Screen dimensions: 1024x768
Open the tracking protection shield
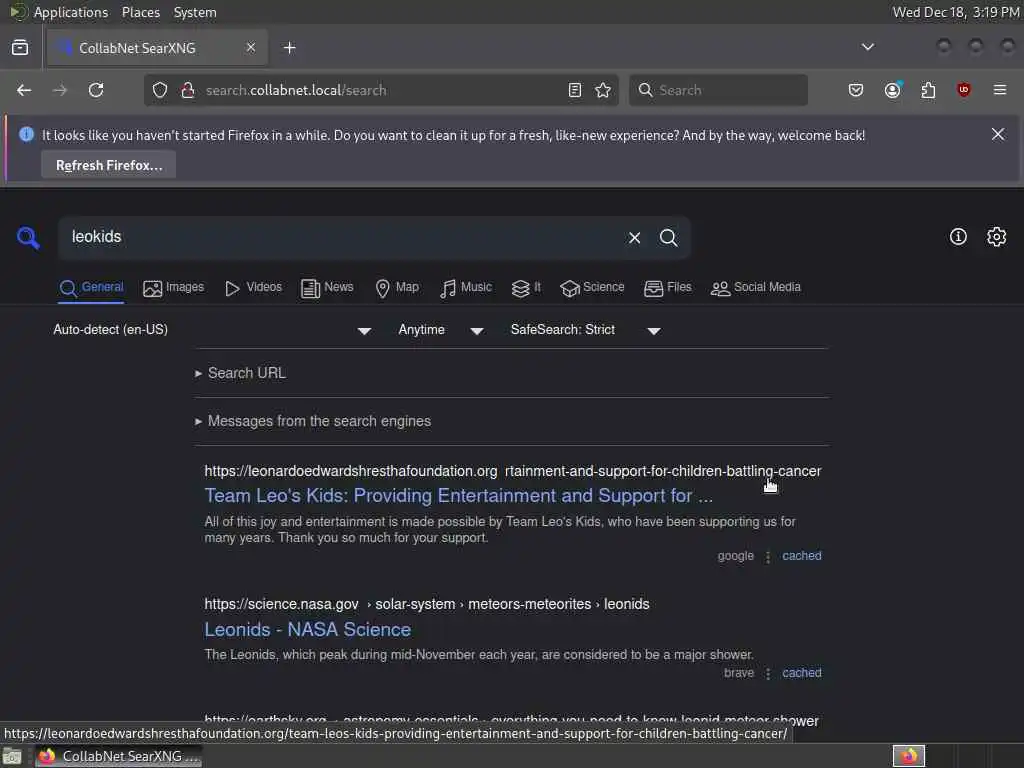tap(160, 90)
